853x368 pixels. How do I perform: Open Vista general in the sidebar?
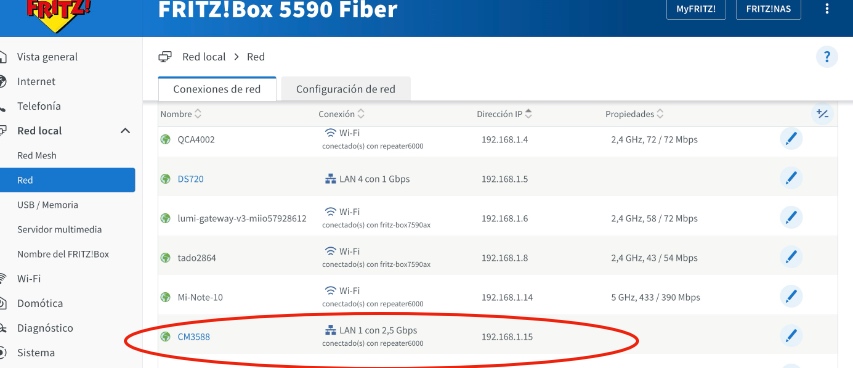[47, 57]
